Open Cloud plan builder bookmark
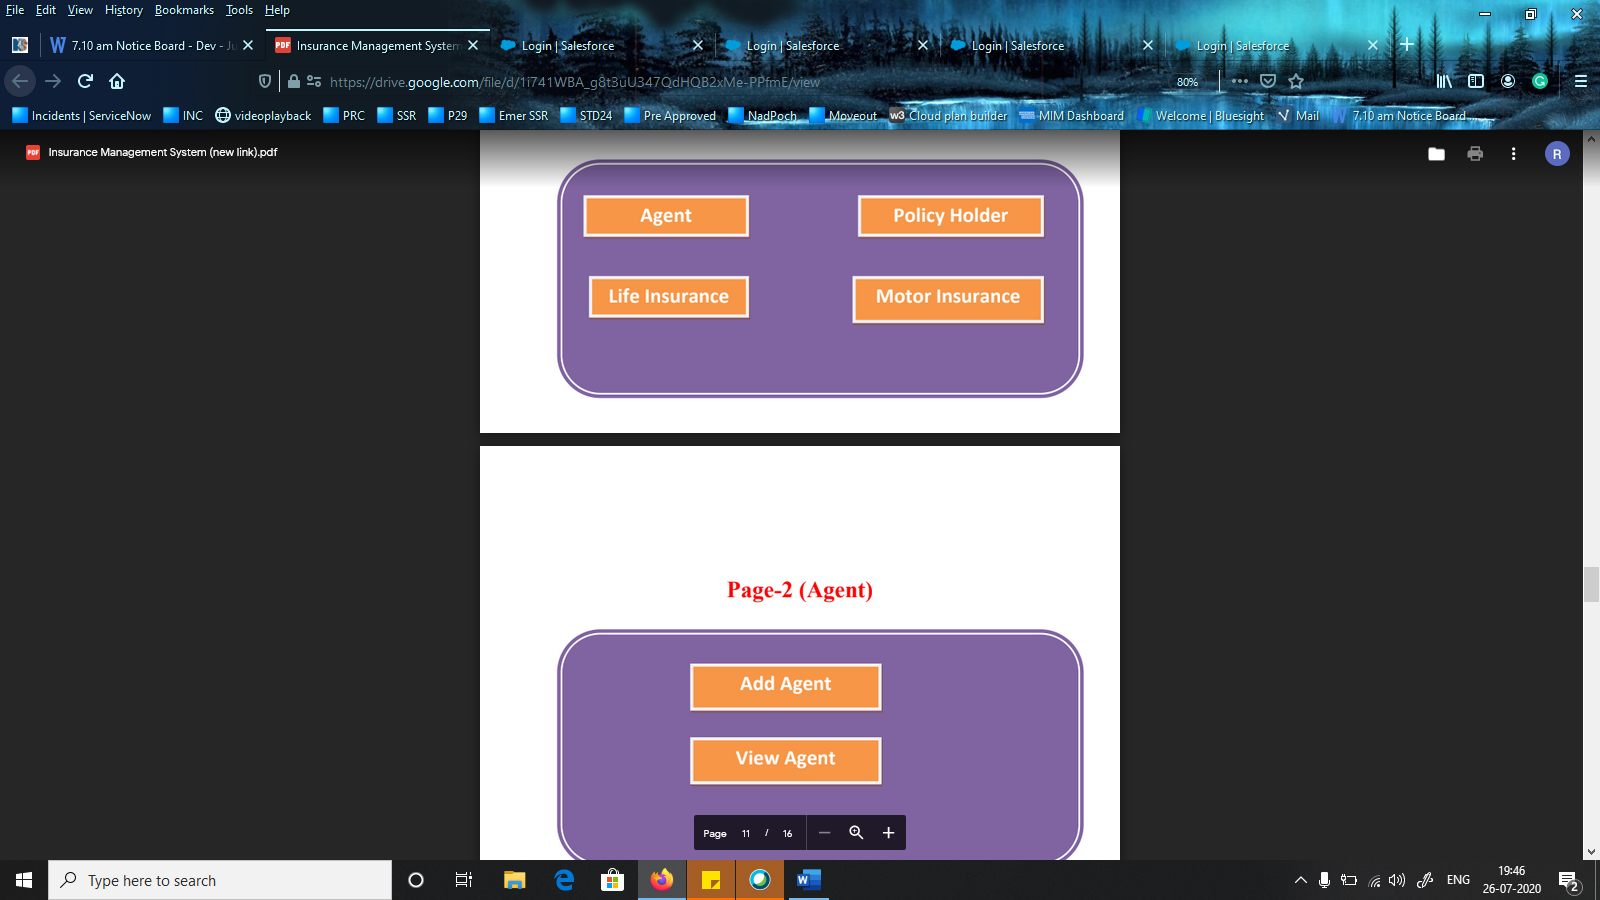Viewport: 1600px width, 900px height. [948, 116]
